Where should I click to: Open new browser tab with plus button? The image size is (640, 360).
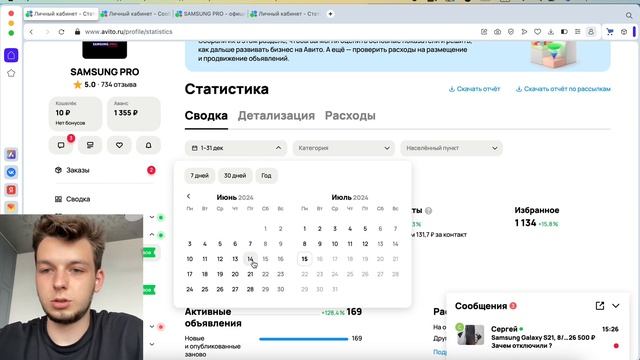point(330,14)
